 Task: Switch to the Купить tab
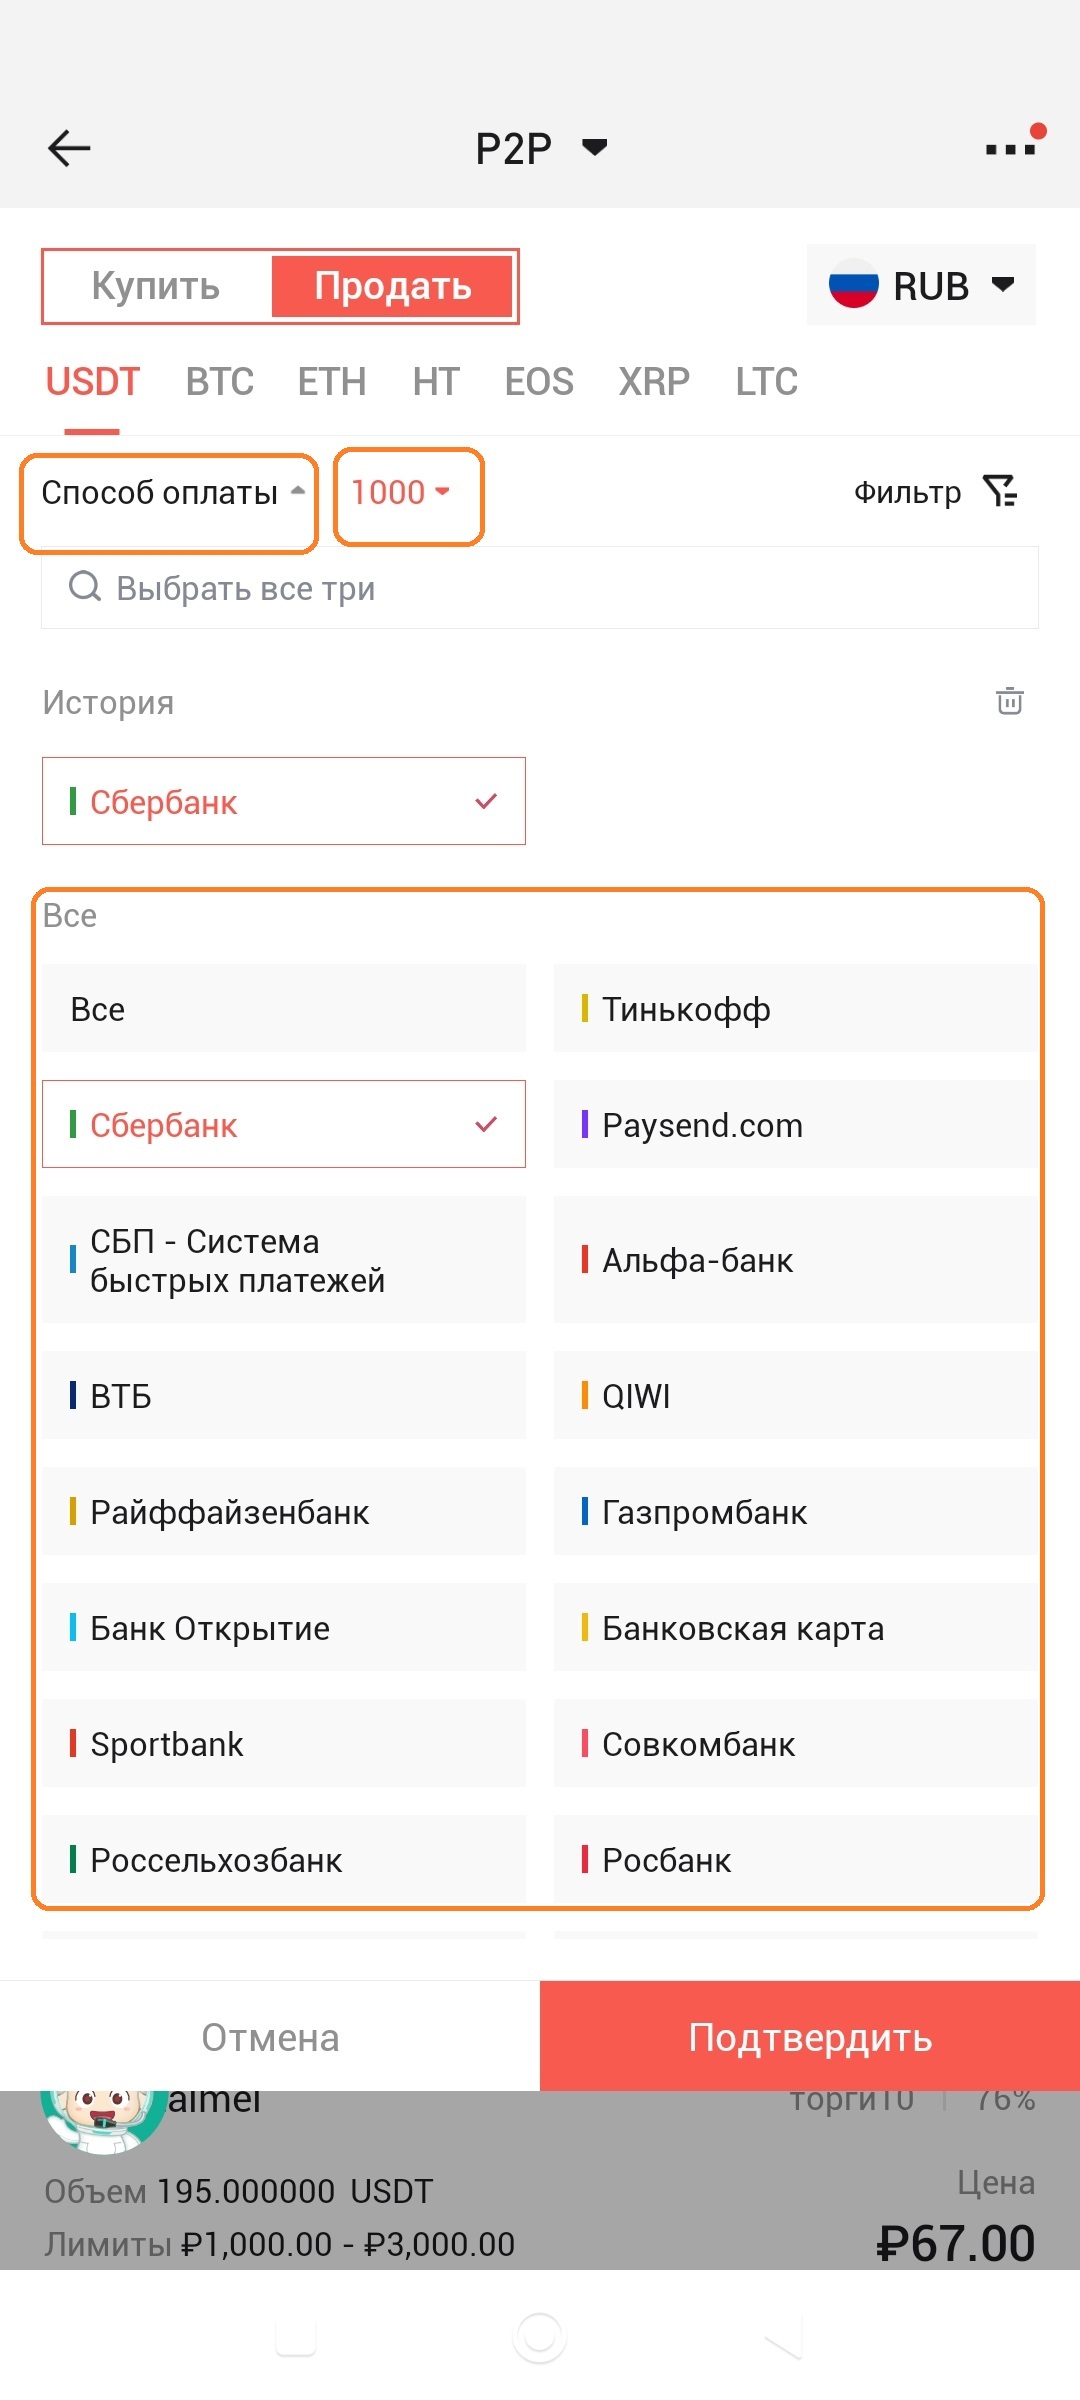click(x=156, y=286)
